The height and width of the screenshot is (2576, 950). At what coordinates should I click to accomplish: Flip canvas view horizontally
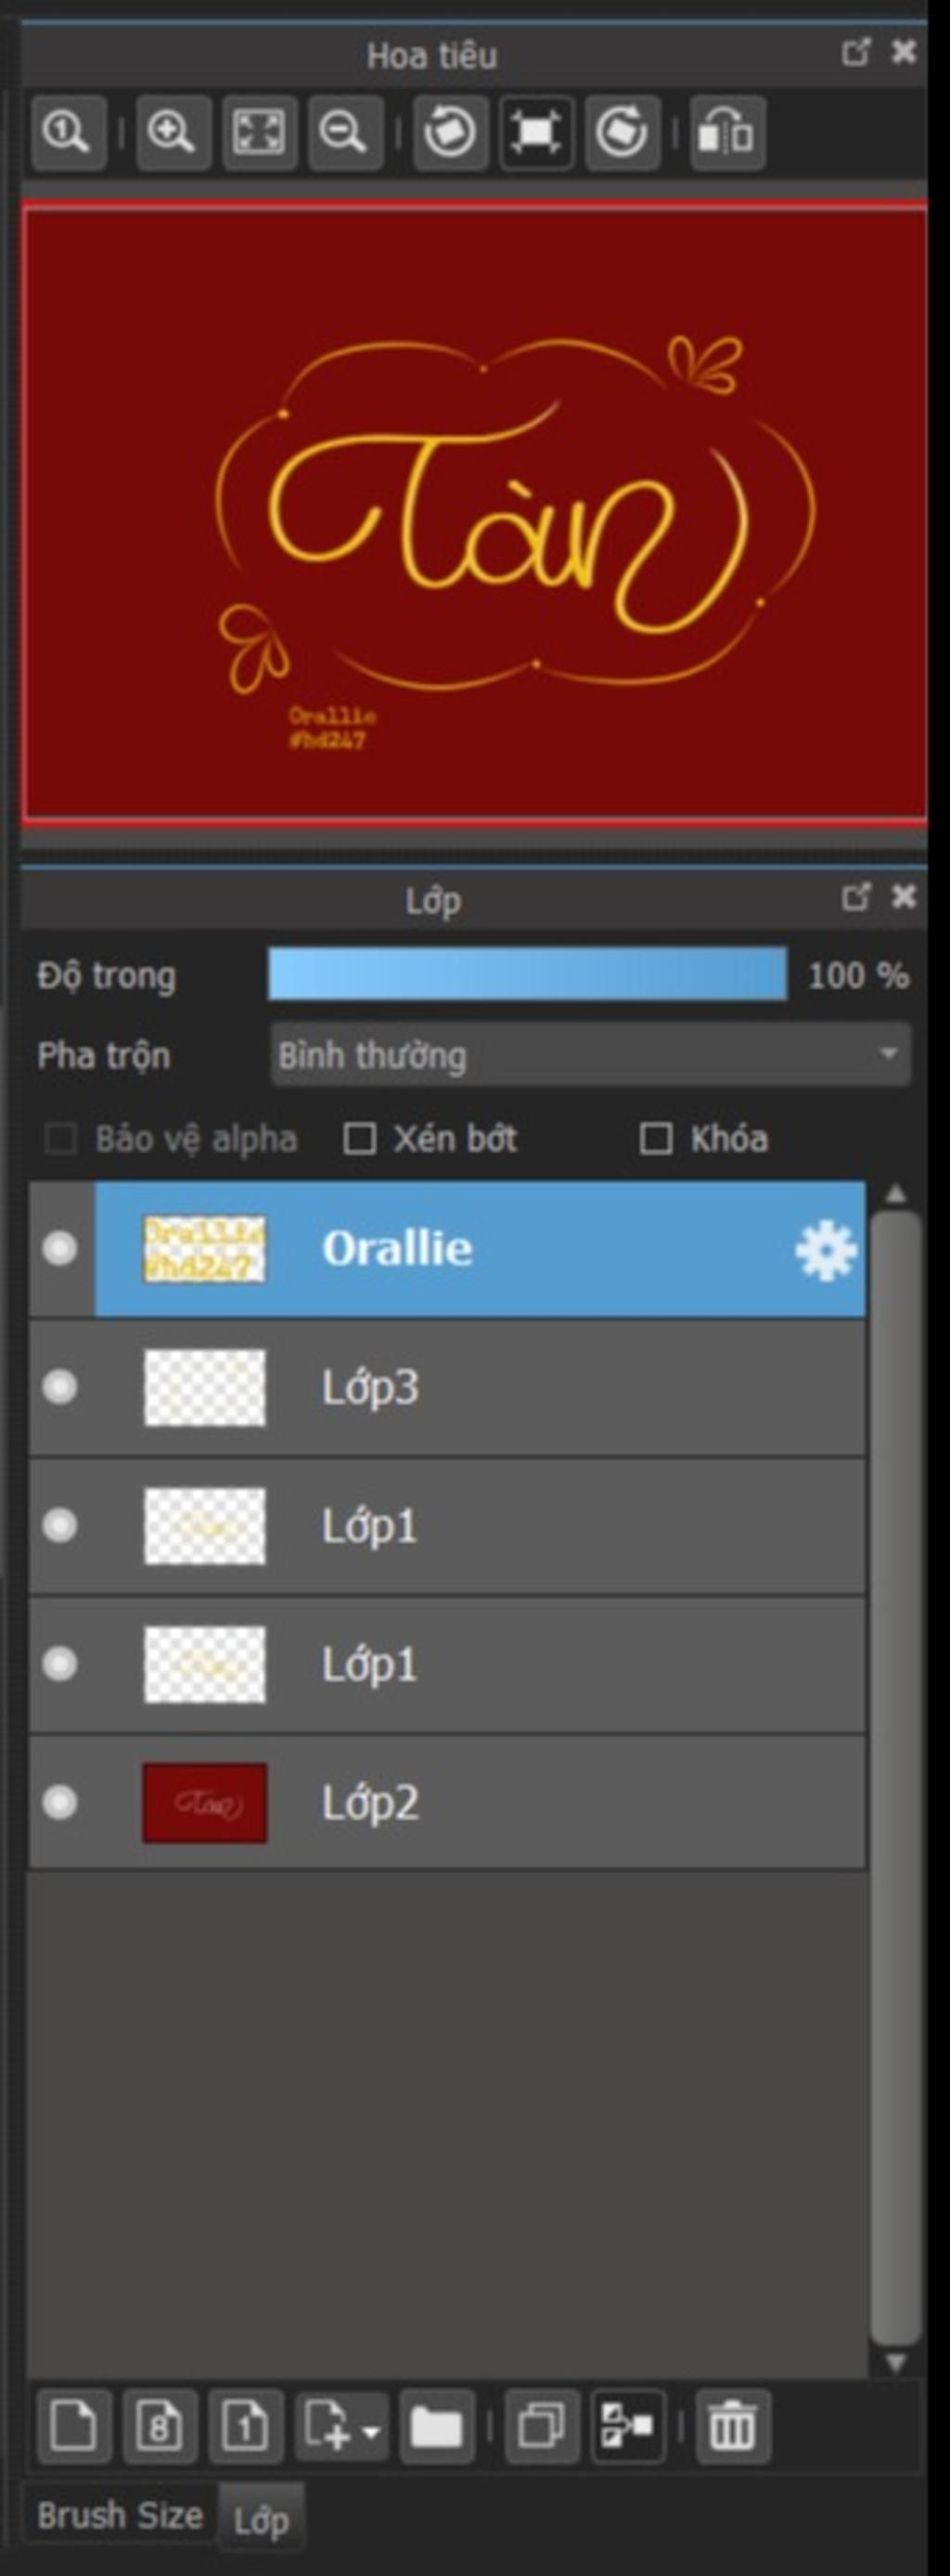727,132
